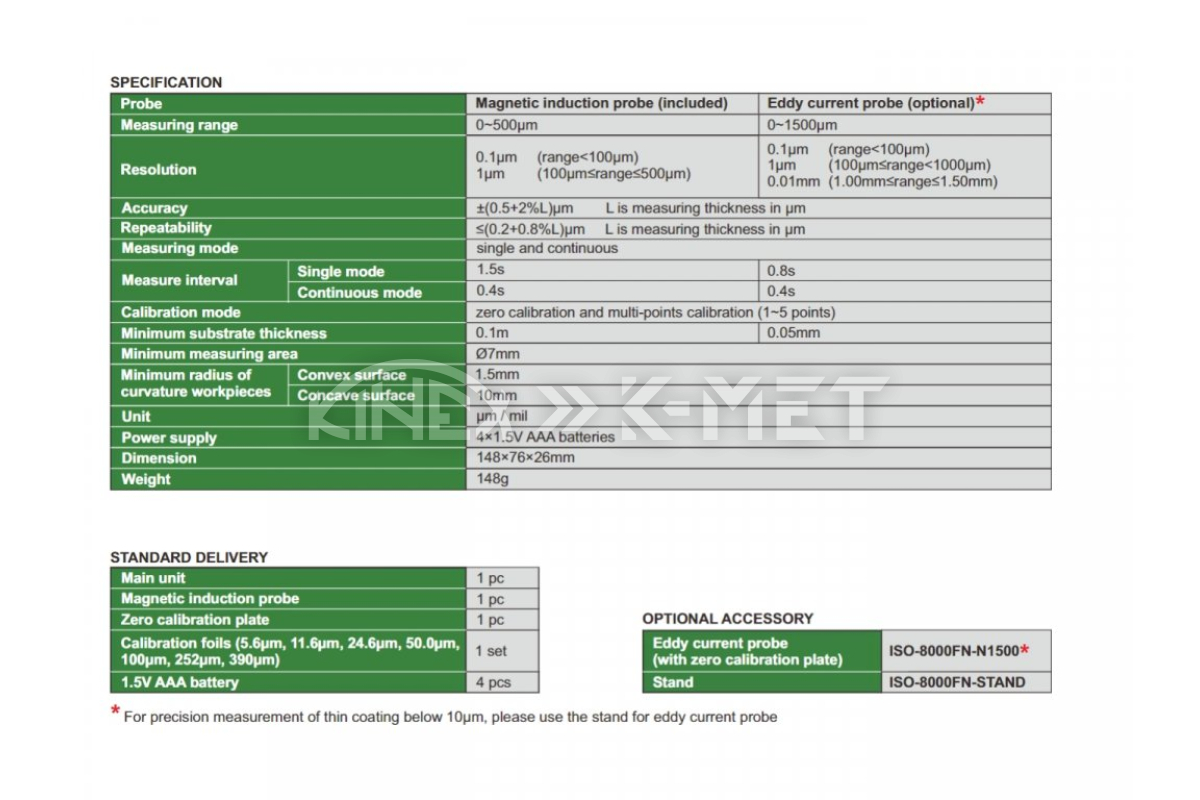This screenshot has width=1200, height=800.
Task: Select the 'zero calibration and multi-points calibration' value
Action: coord(656,312)
